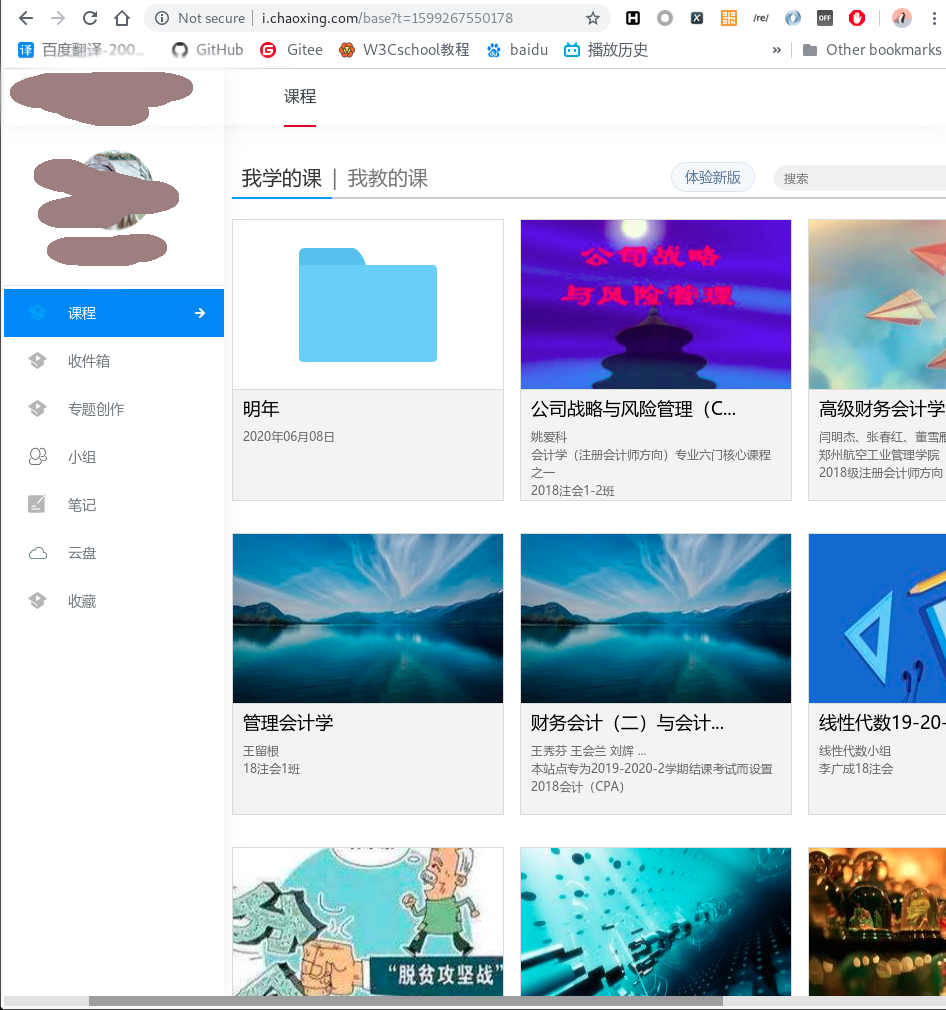Image resolution: width=946 pixels, height=1010 pixels.
Task: Open the 明年 folder title
Action: click(261, 409)
